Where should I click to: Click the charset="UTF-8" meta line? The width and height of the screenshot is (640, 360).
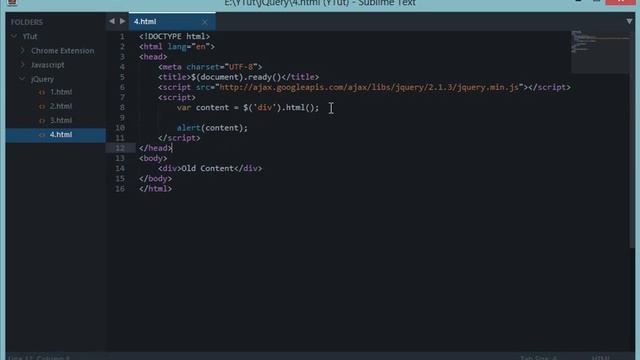(210, 67)
